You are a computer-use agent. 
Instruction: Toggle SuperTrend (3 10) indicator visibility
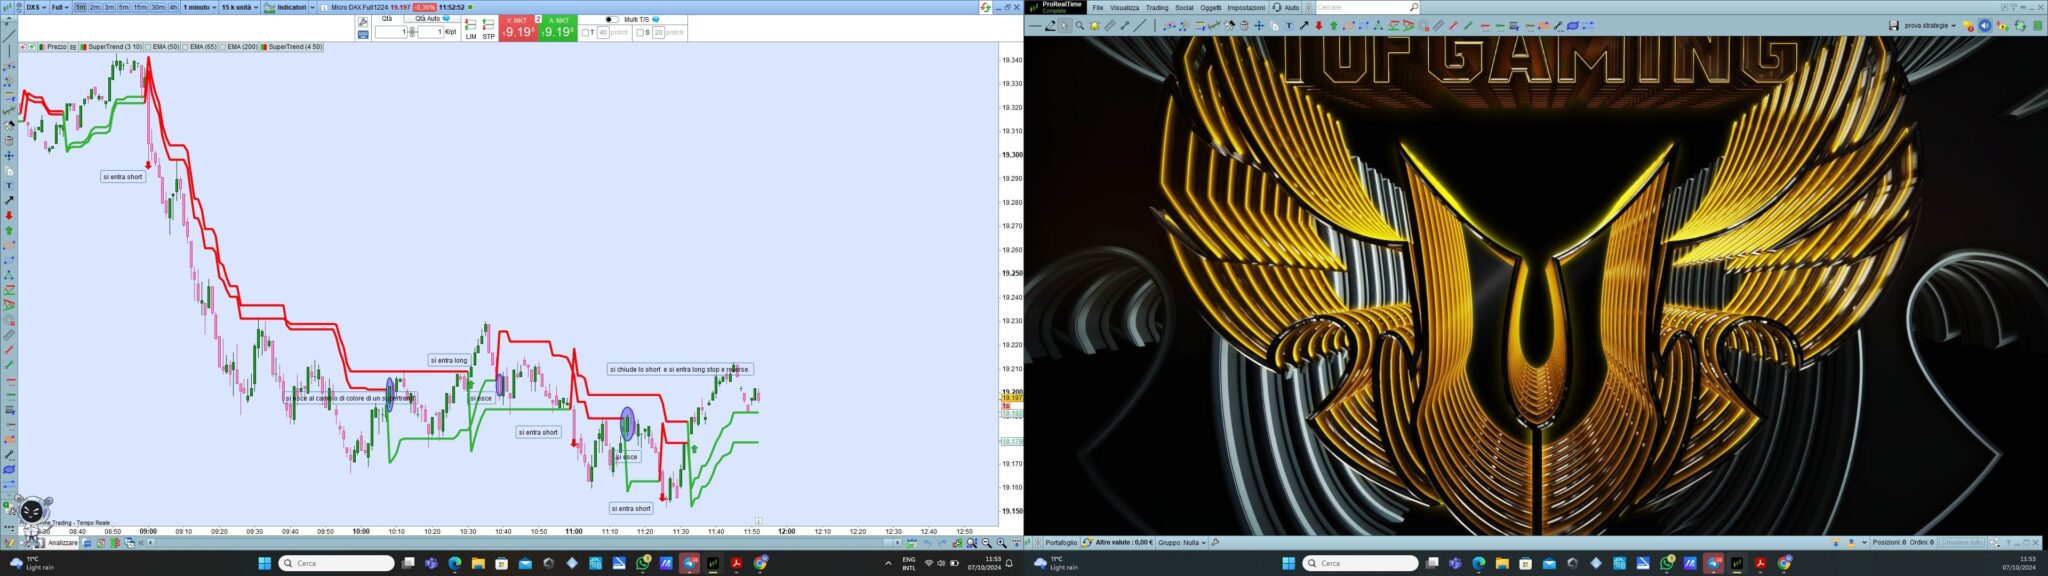[111, 47]
